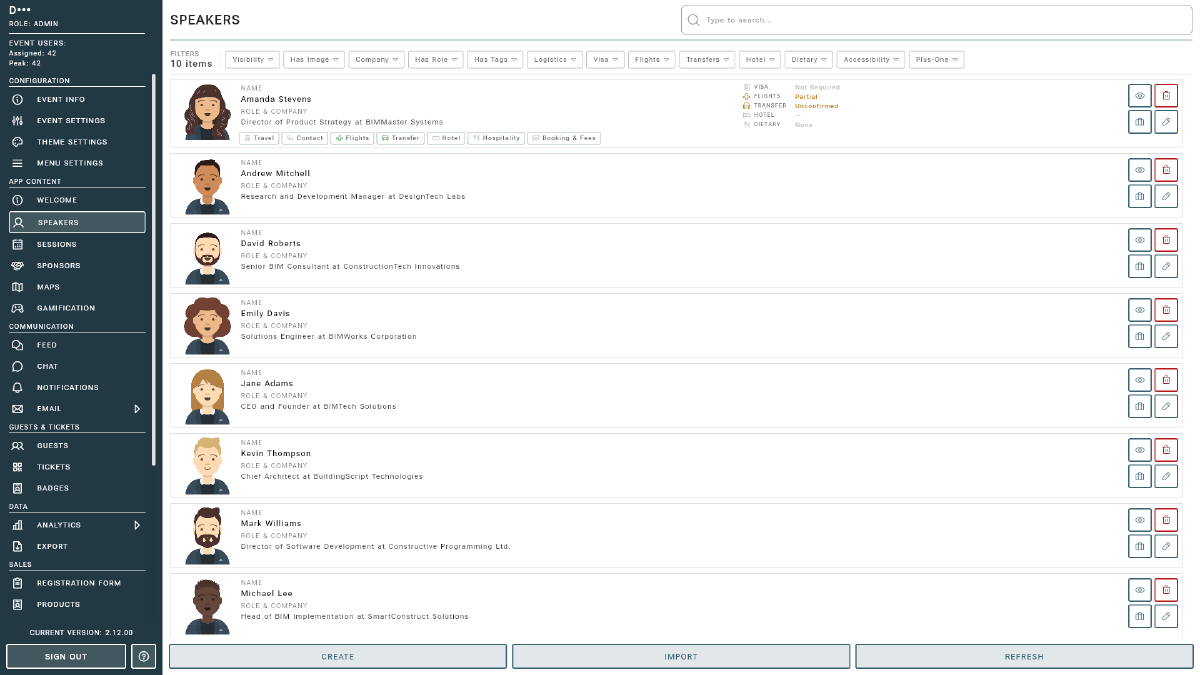Toggle visibility eye for Amanda Stevens
This screenshot has width=1200, height=675.
click(1140, 96)
